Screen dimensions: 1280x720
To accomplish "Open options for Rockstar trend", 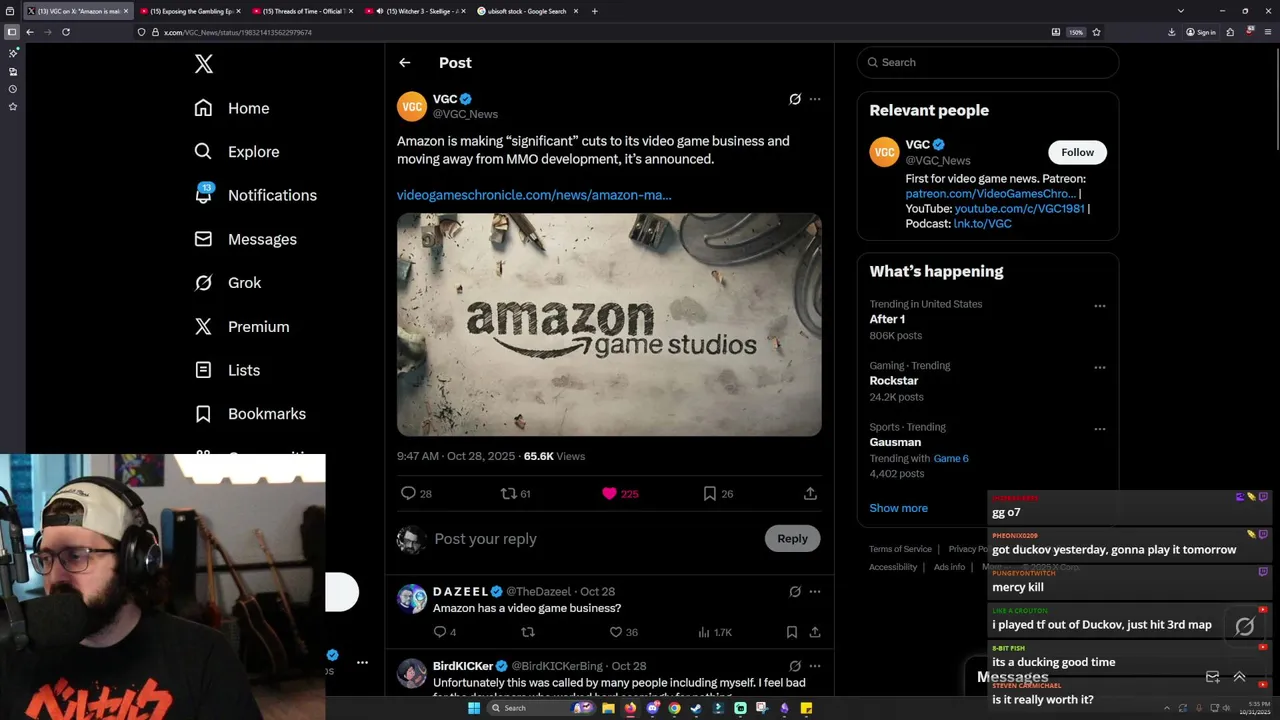I will (1100, 367).
